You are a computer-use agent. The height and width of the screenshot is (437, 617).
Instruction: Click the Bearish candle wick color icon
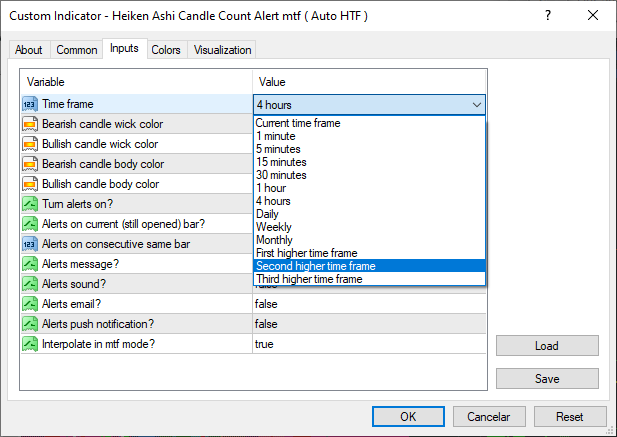click(29, 124)
